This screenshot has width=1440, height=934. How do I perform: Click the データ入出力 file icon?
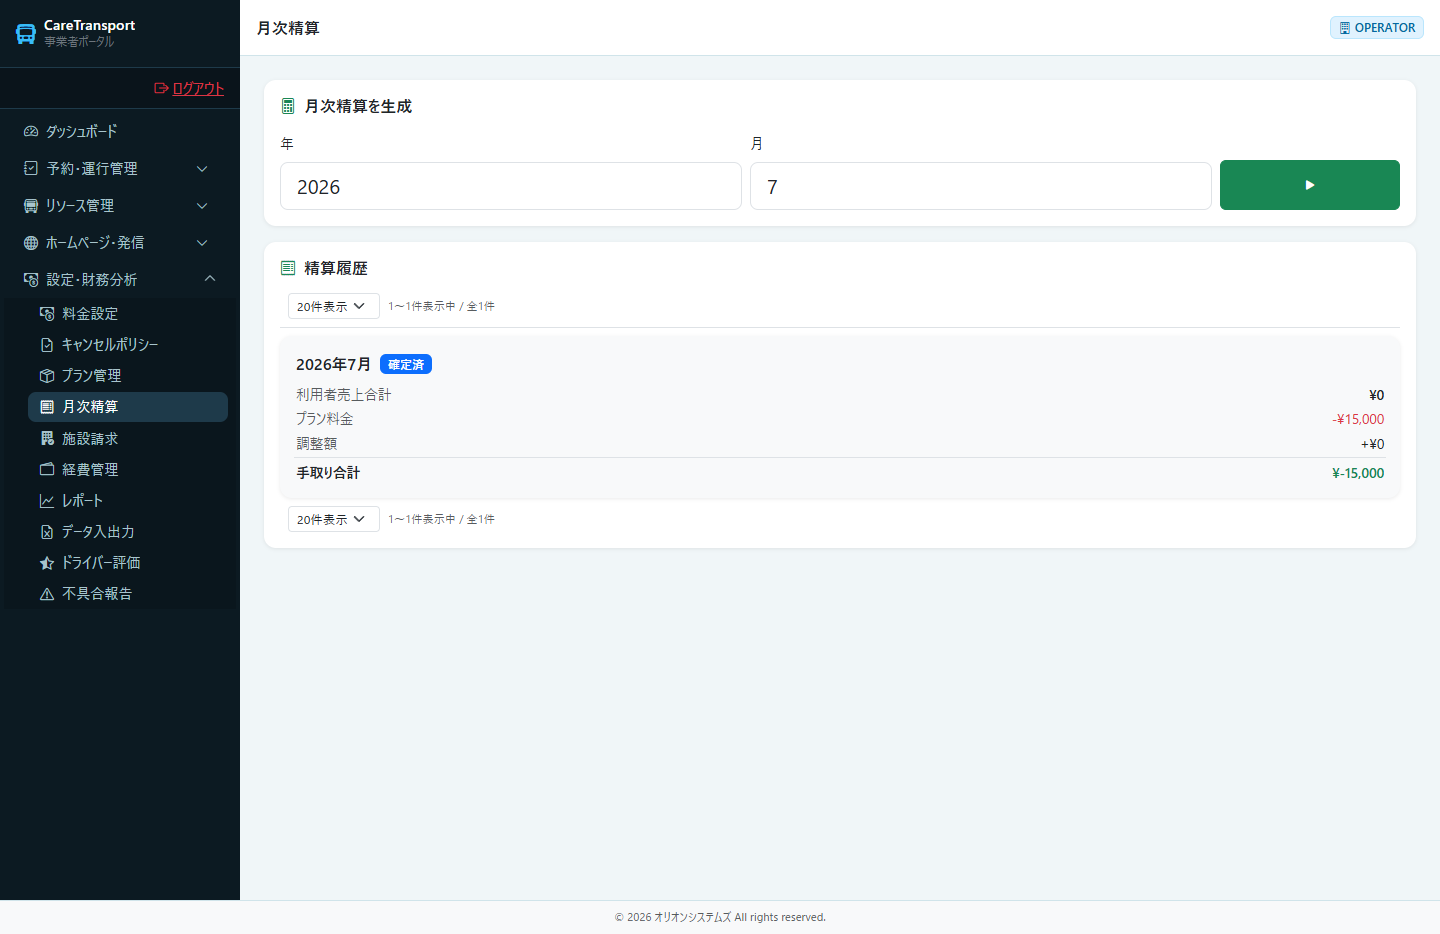(x=47, y=532)
